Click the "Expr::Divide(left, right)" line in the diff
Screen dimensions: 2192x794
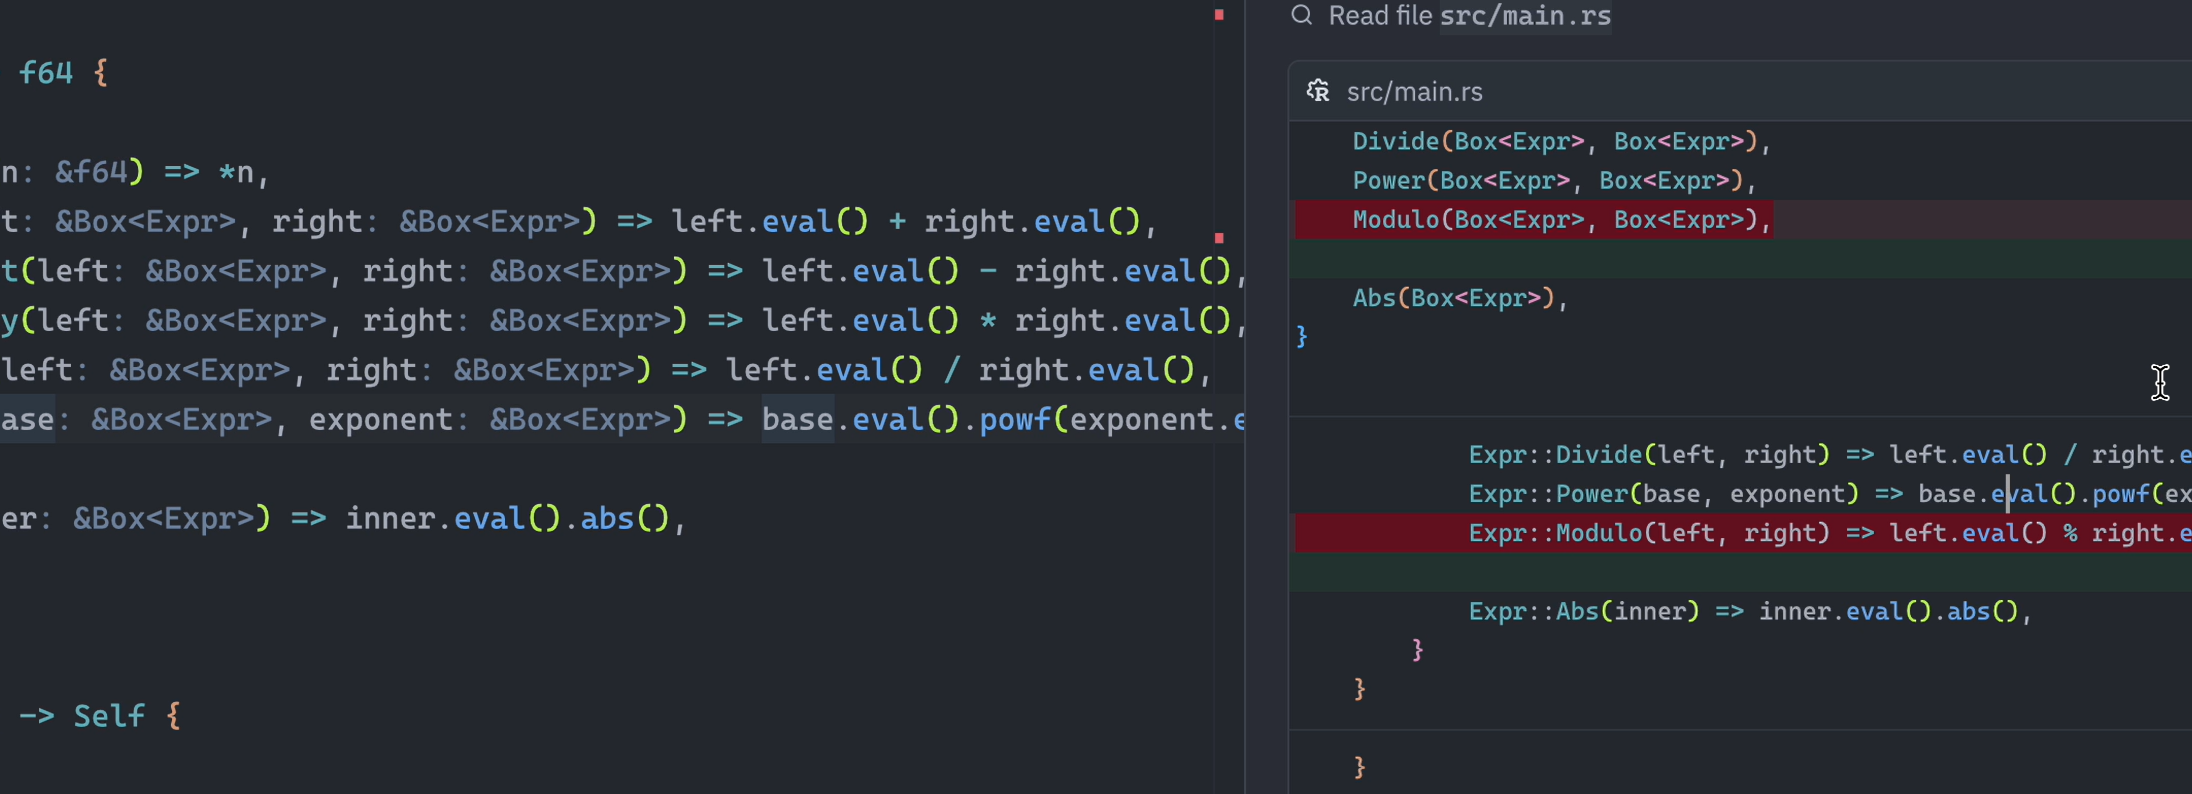(1829, 454)
